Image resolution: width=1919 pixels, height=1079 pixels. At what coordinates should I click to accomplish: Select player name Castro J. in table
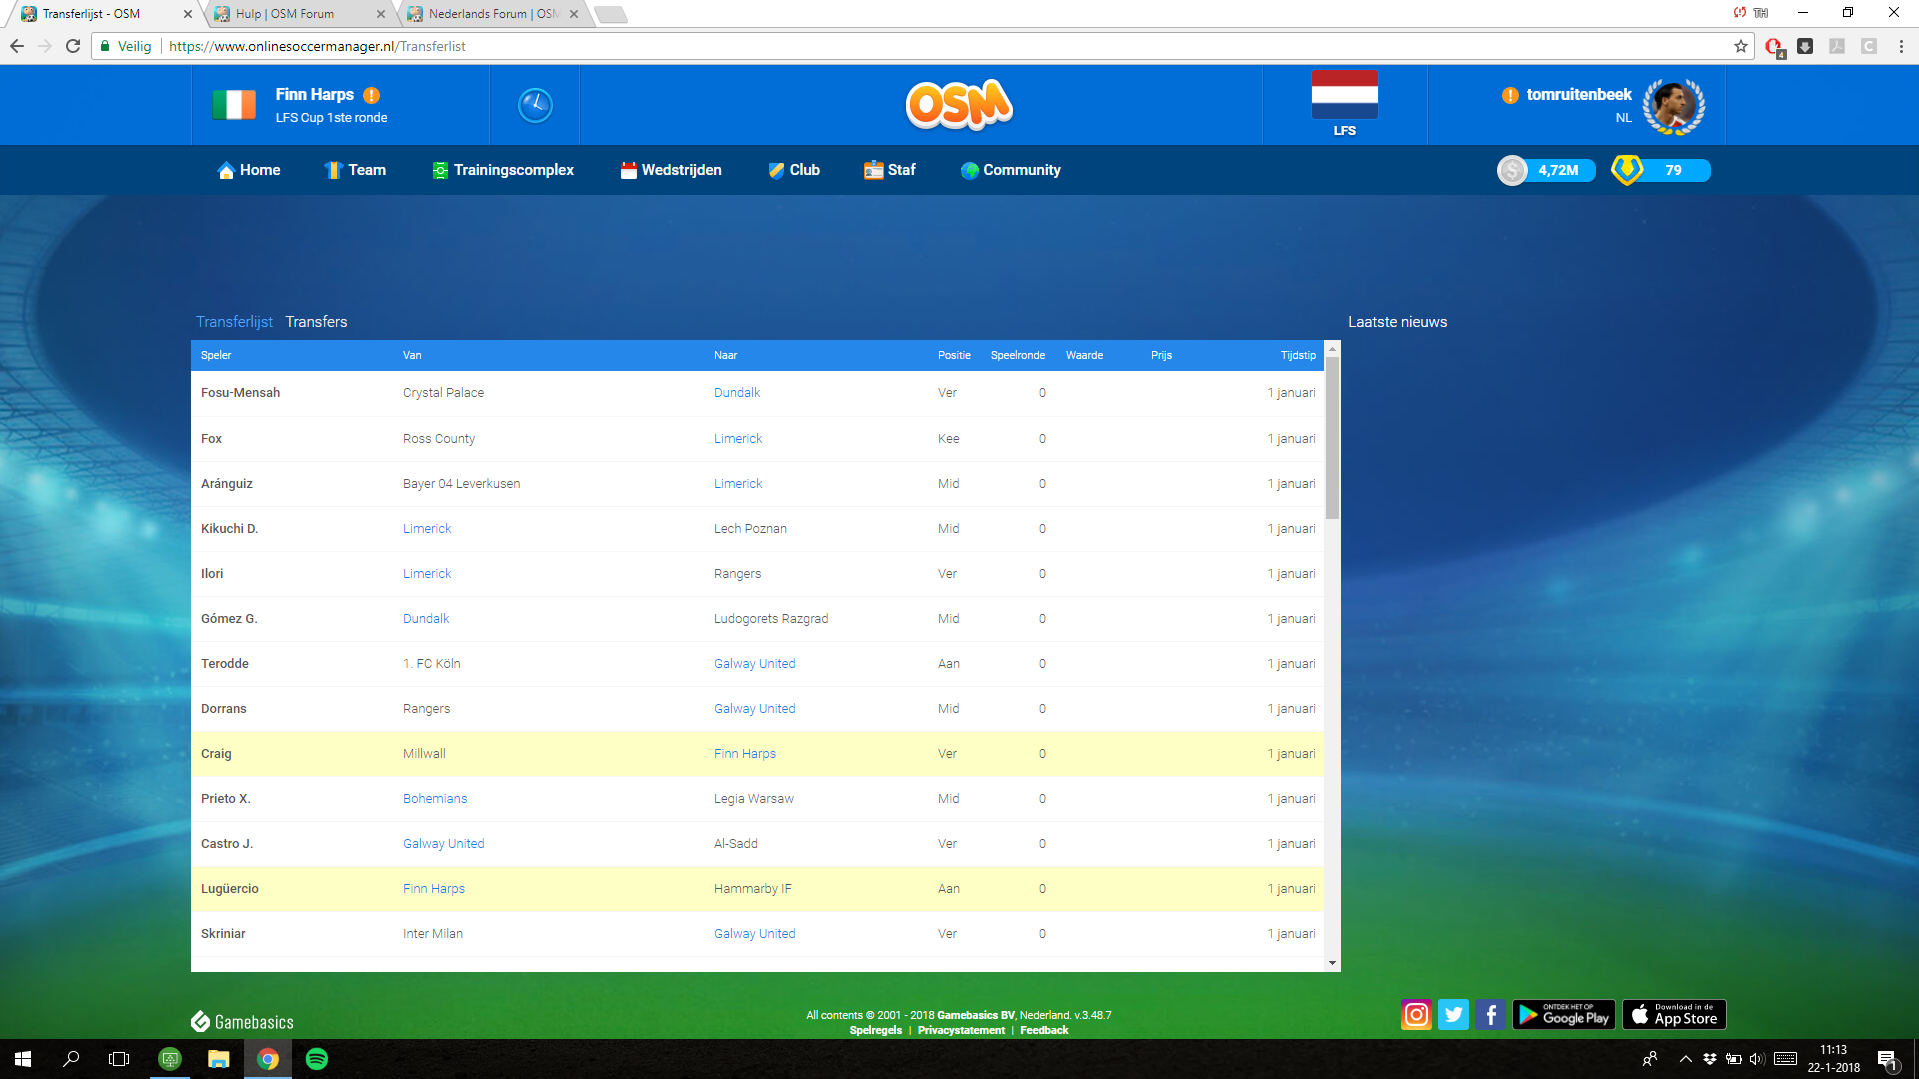point(227,844)
